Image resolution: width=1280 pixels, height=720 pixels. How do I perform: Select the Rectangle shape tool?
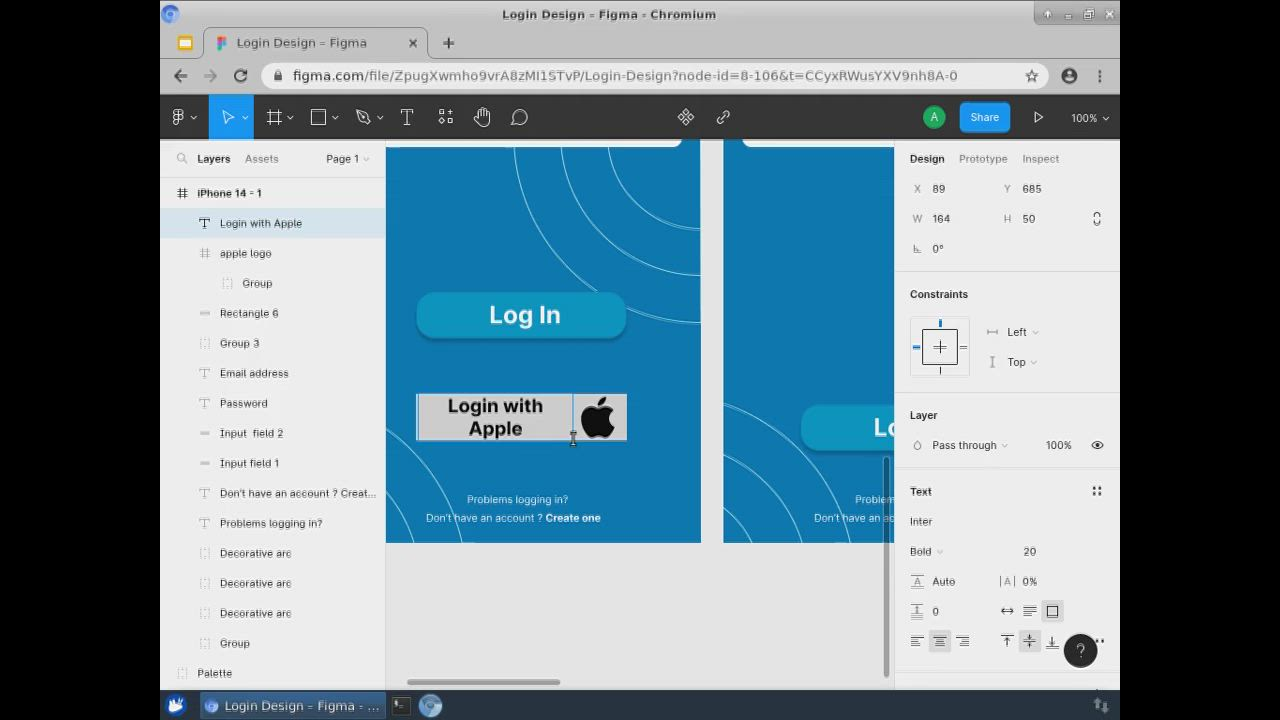(x=318, y=117)
